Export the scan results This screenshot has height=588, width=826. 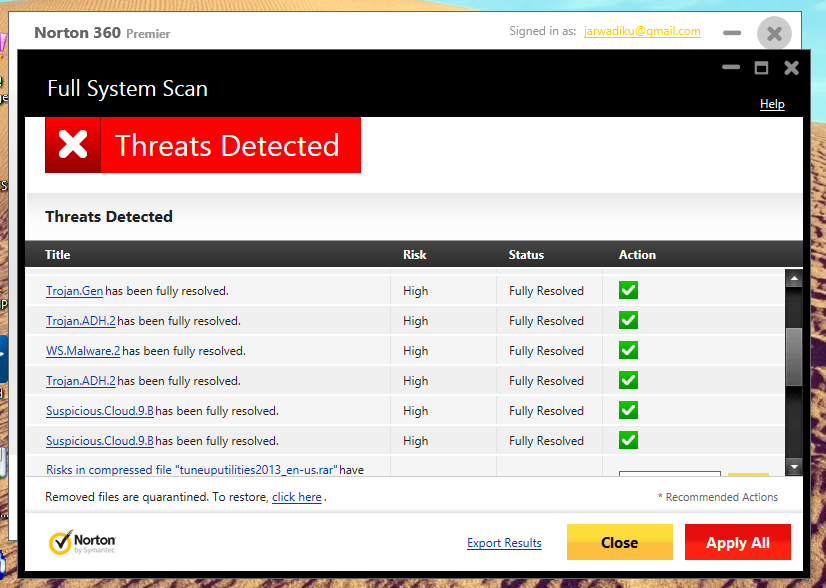pyautogui.click(x=504, y=543)
